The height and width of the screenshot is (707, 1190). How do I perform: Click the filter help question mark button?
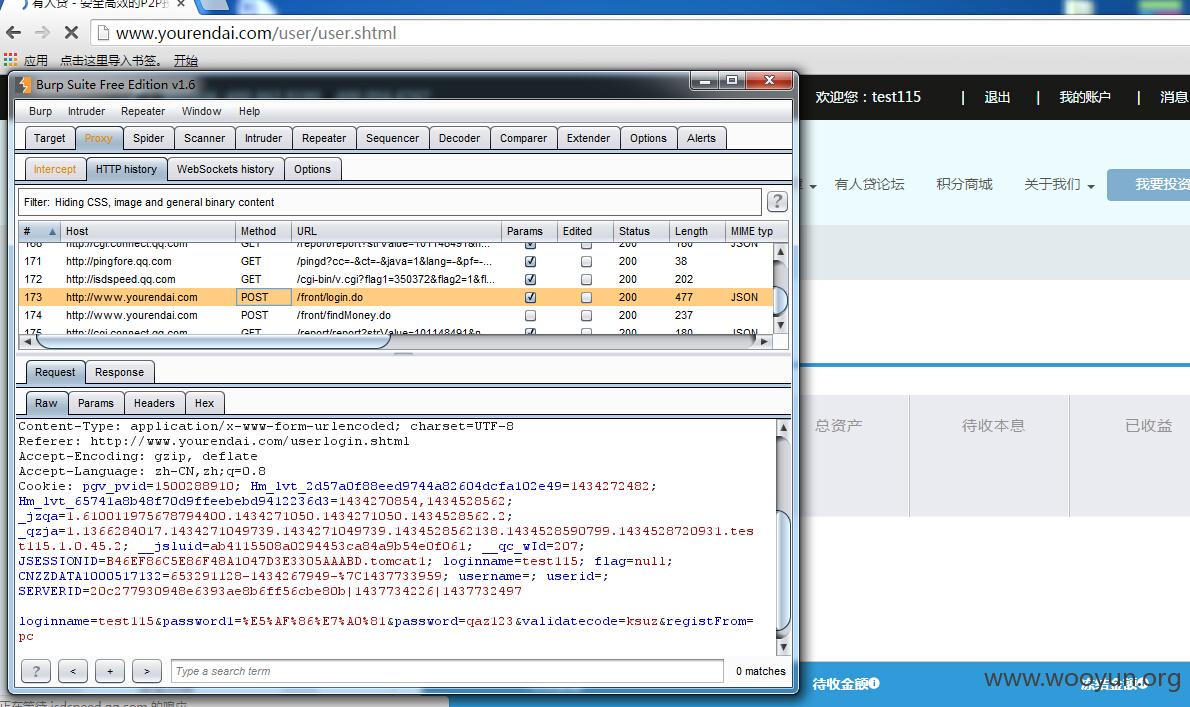[x=776, y=202]
